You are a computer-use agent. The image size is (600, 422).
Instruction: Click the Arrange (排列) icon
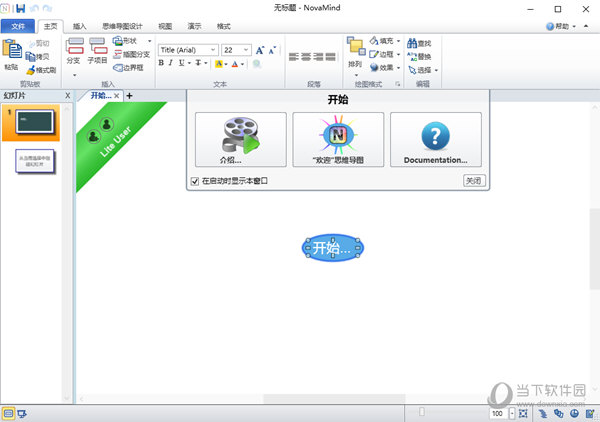pos(356,46)
